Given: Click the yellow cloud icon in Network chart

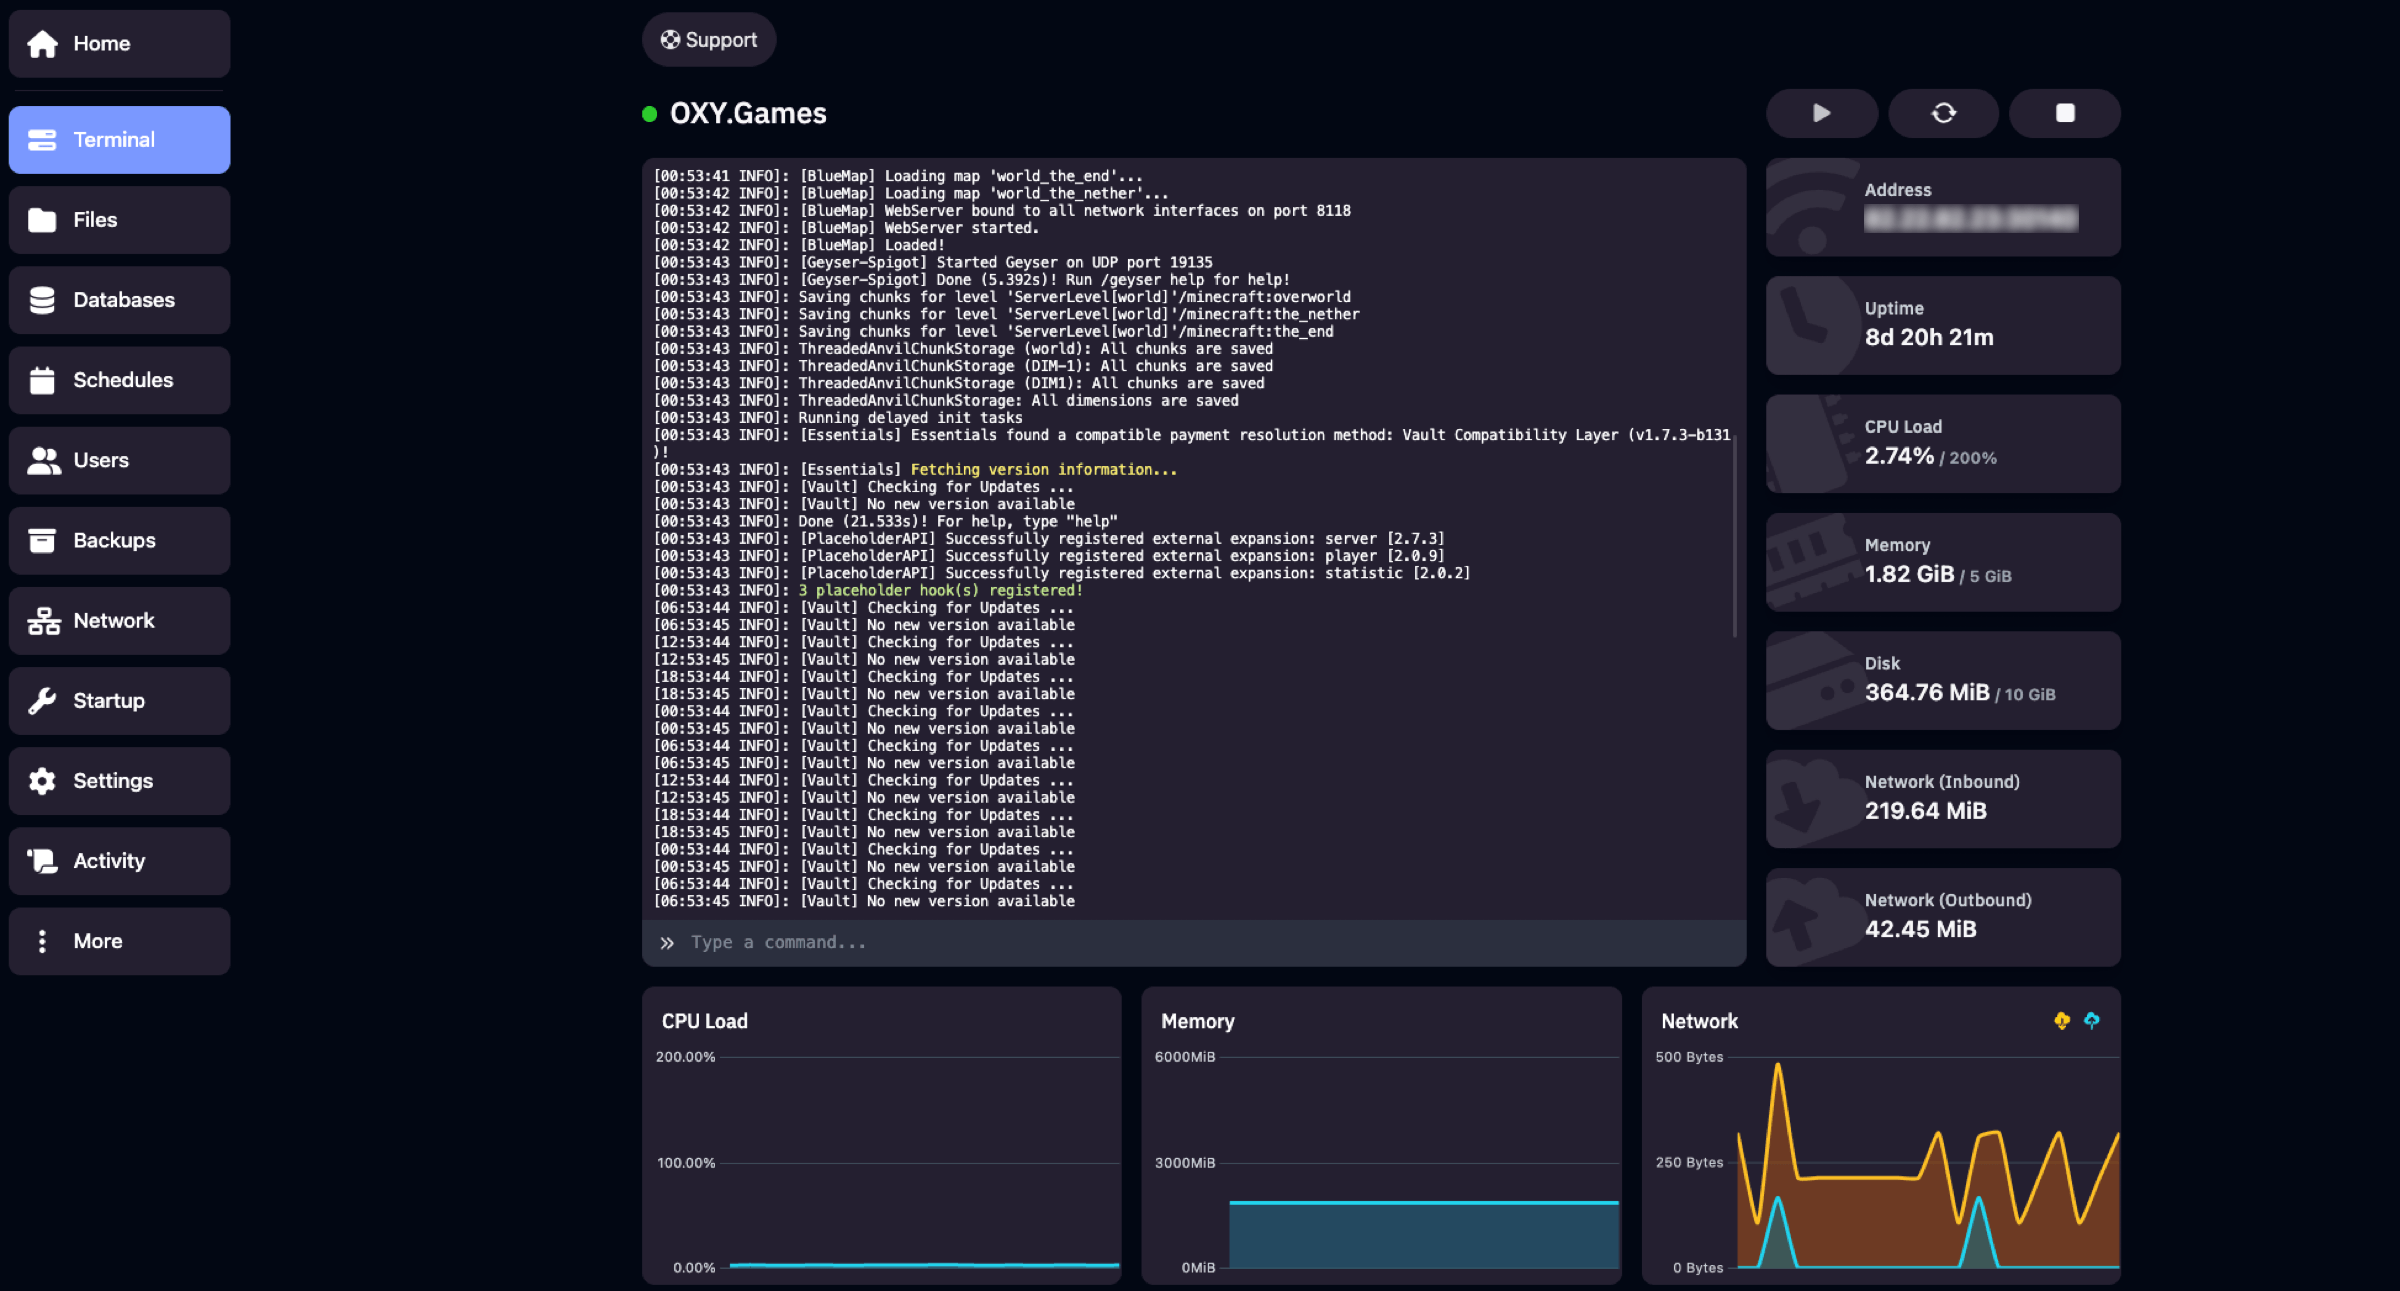Looking at the screenshot, I should (x=2062, y=1020).
